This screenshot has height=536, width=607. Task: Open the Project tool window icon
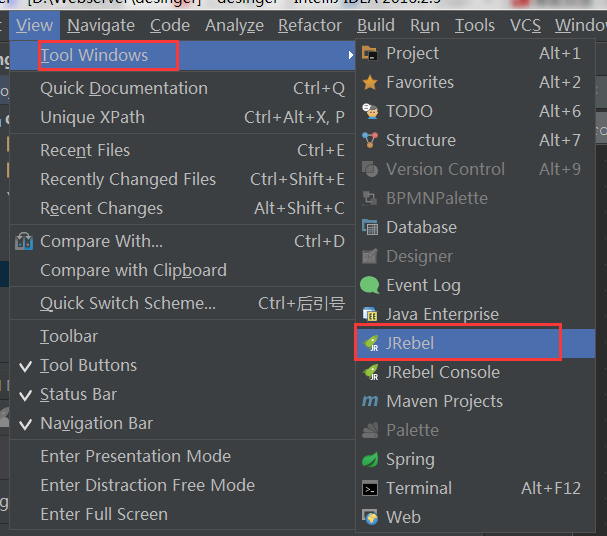tap(370, 53)
